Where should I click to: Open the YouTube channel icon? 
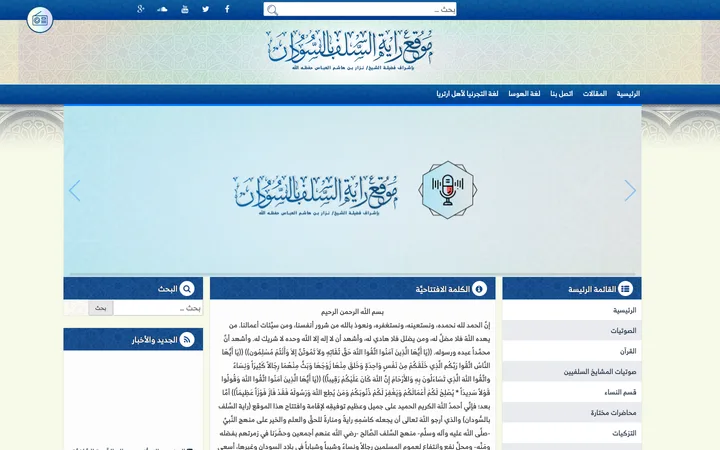click(185, 9)
